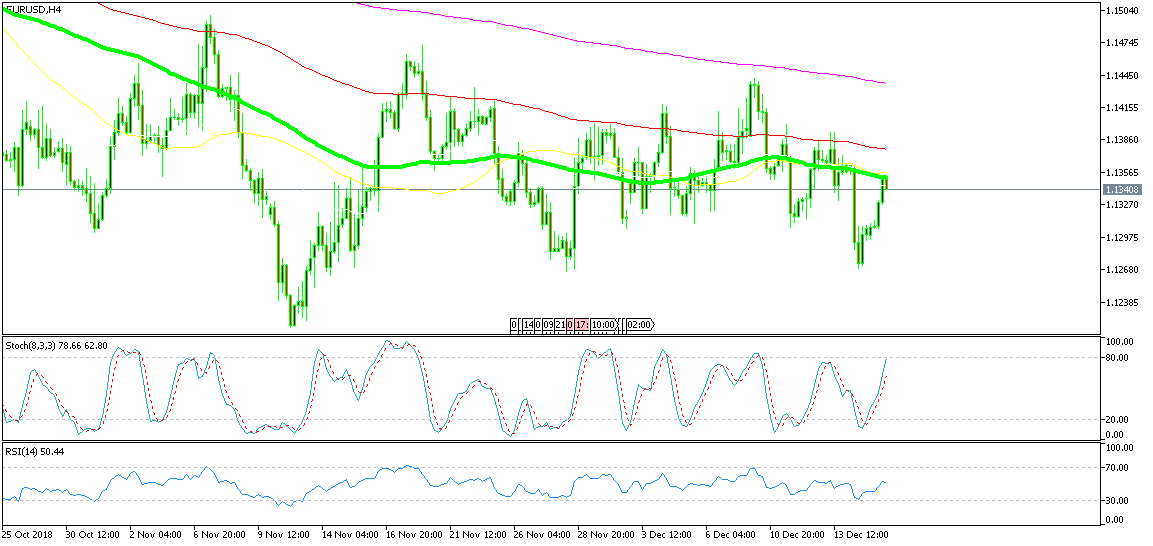Click the 1.12385 price axis label
1153x546 pixels.
click(x=1121, y=302)
